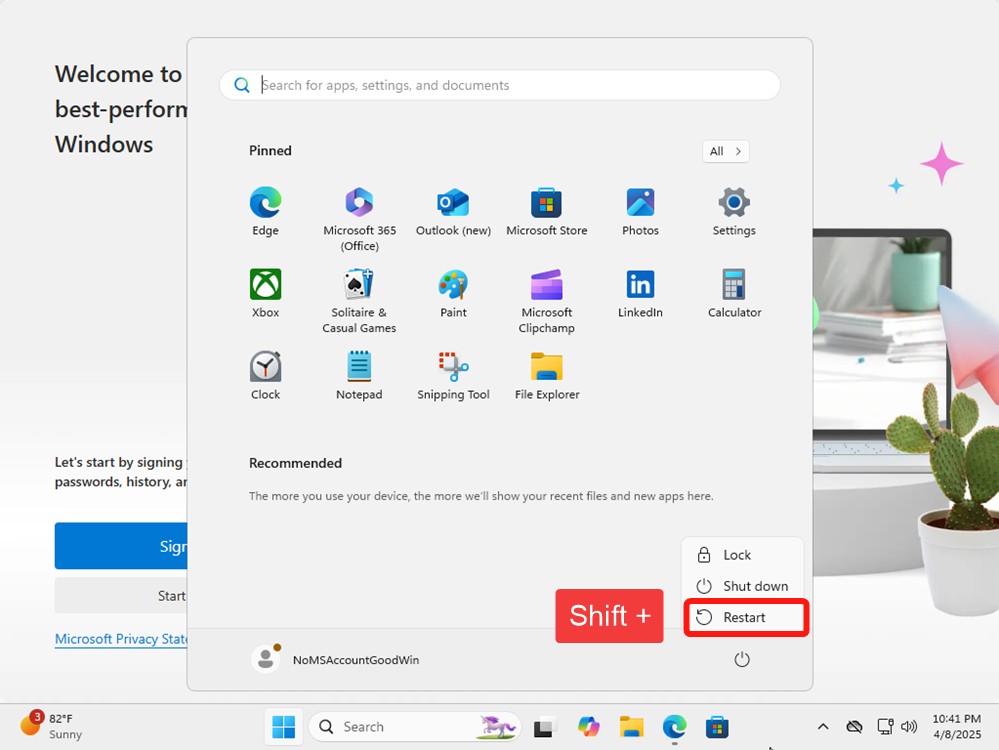The image size is (999, 750).
Task: Open the Microsoft Store pinned icon
Action: (547, 212)
